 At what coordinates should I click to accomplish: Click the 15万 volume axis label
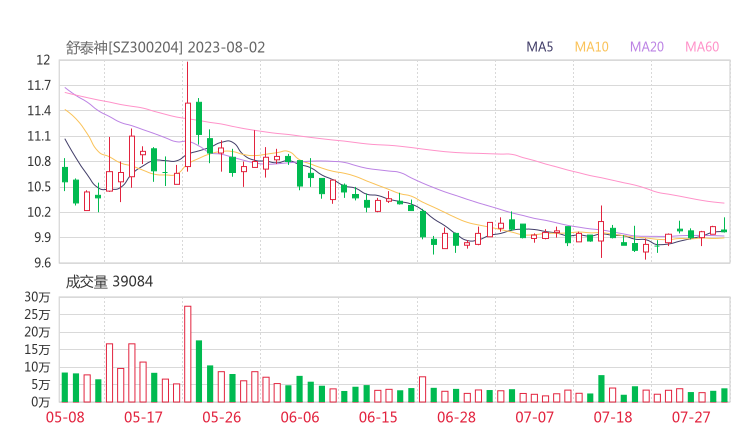click(37, 349)
